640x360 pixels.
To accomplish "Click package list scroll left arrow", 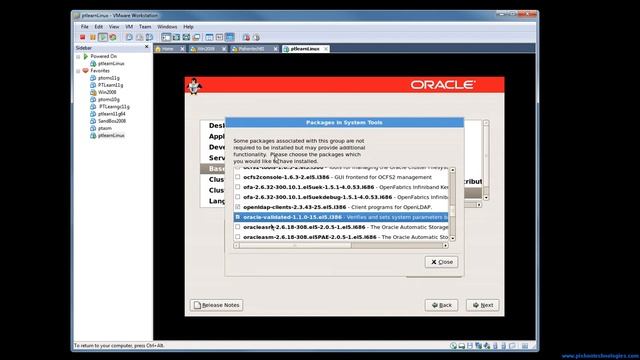I will tap(236, 245).
